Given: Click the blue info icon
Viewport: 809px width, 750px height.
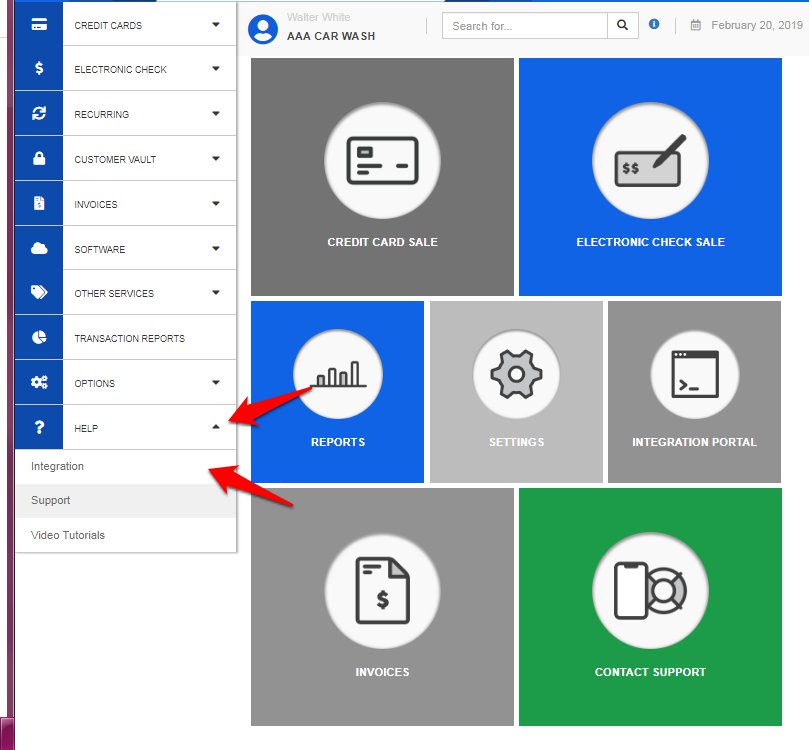Looking at the screenshot, I should 654,24.
